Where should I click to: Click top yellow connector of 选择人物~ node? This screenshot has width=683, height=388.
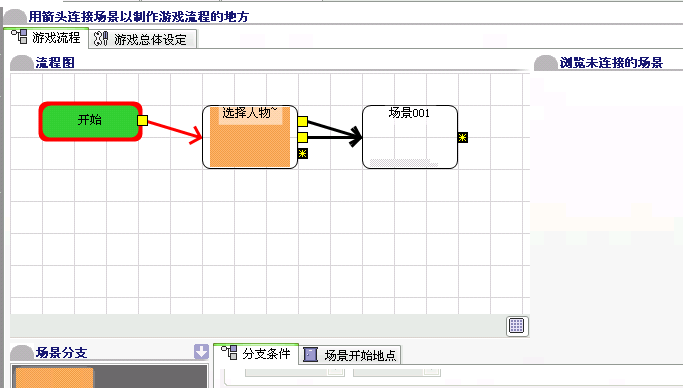point(303,121)
